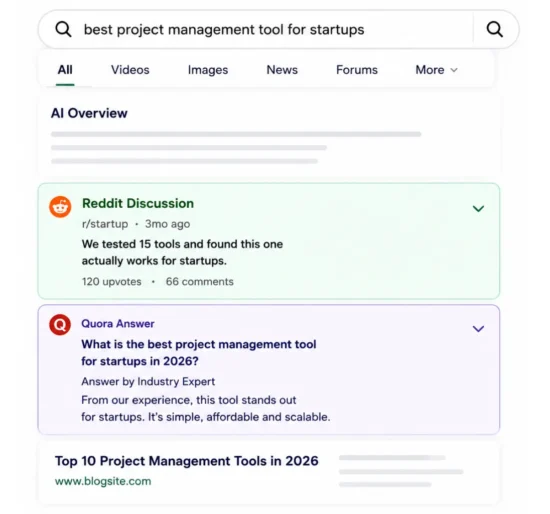Image resolution: width=550 pixels, height=514 pixels.
Task: Open Top 10 Project Management Tools result
Action: coord(187,461)
